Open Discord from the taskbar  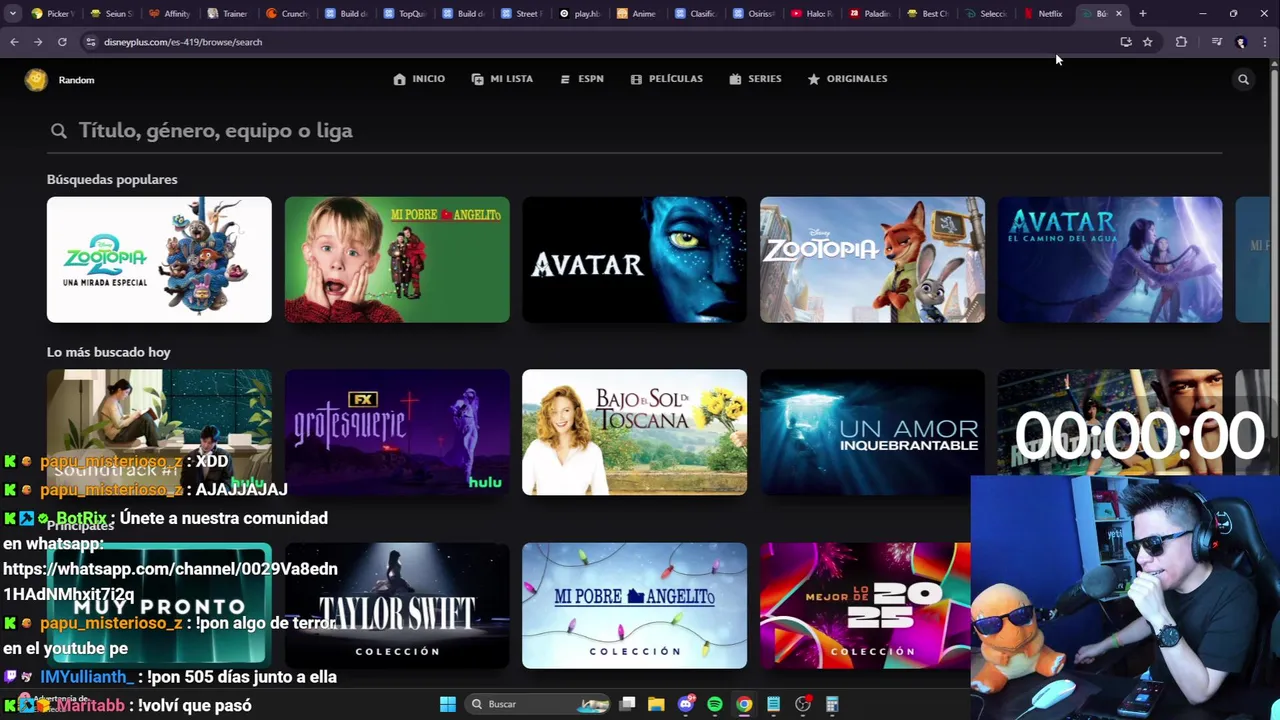[686, 704]
